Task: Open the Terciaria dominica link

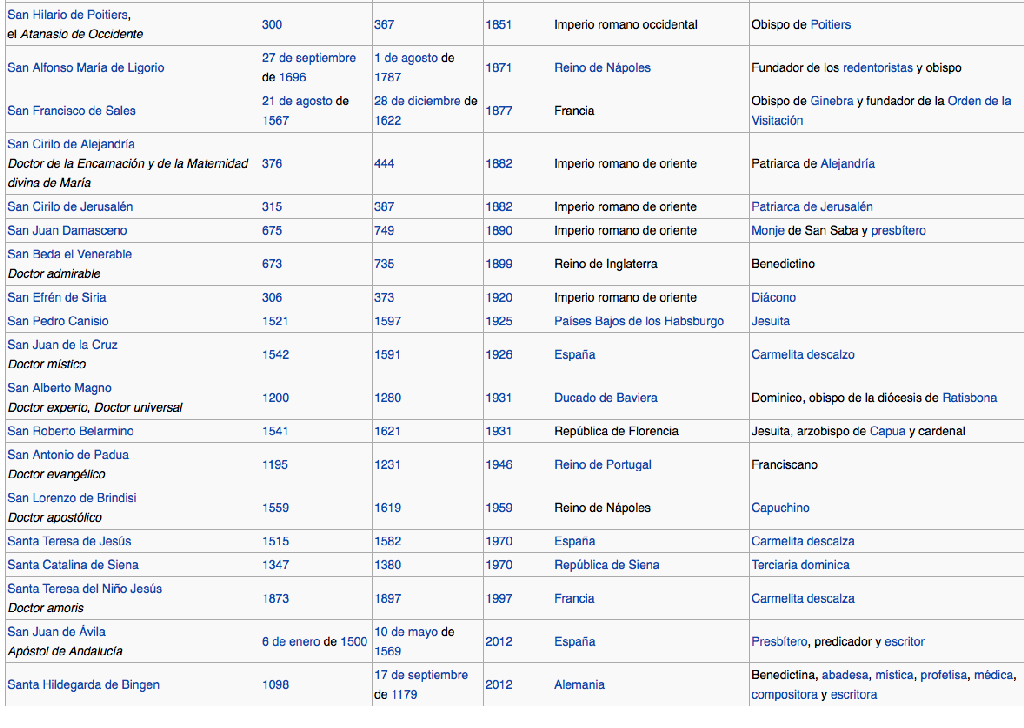Action: click(x=800, y=565)
